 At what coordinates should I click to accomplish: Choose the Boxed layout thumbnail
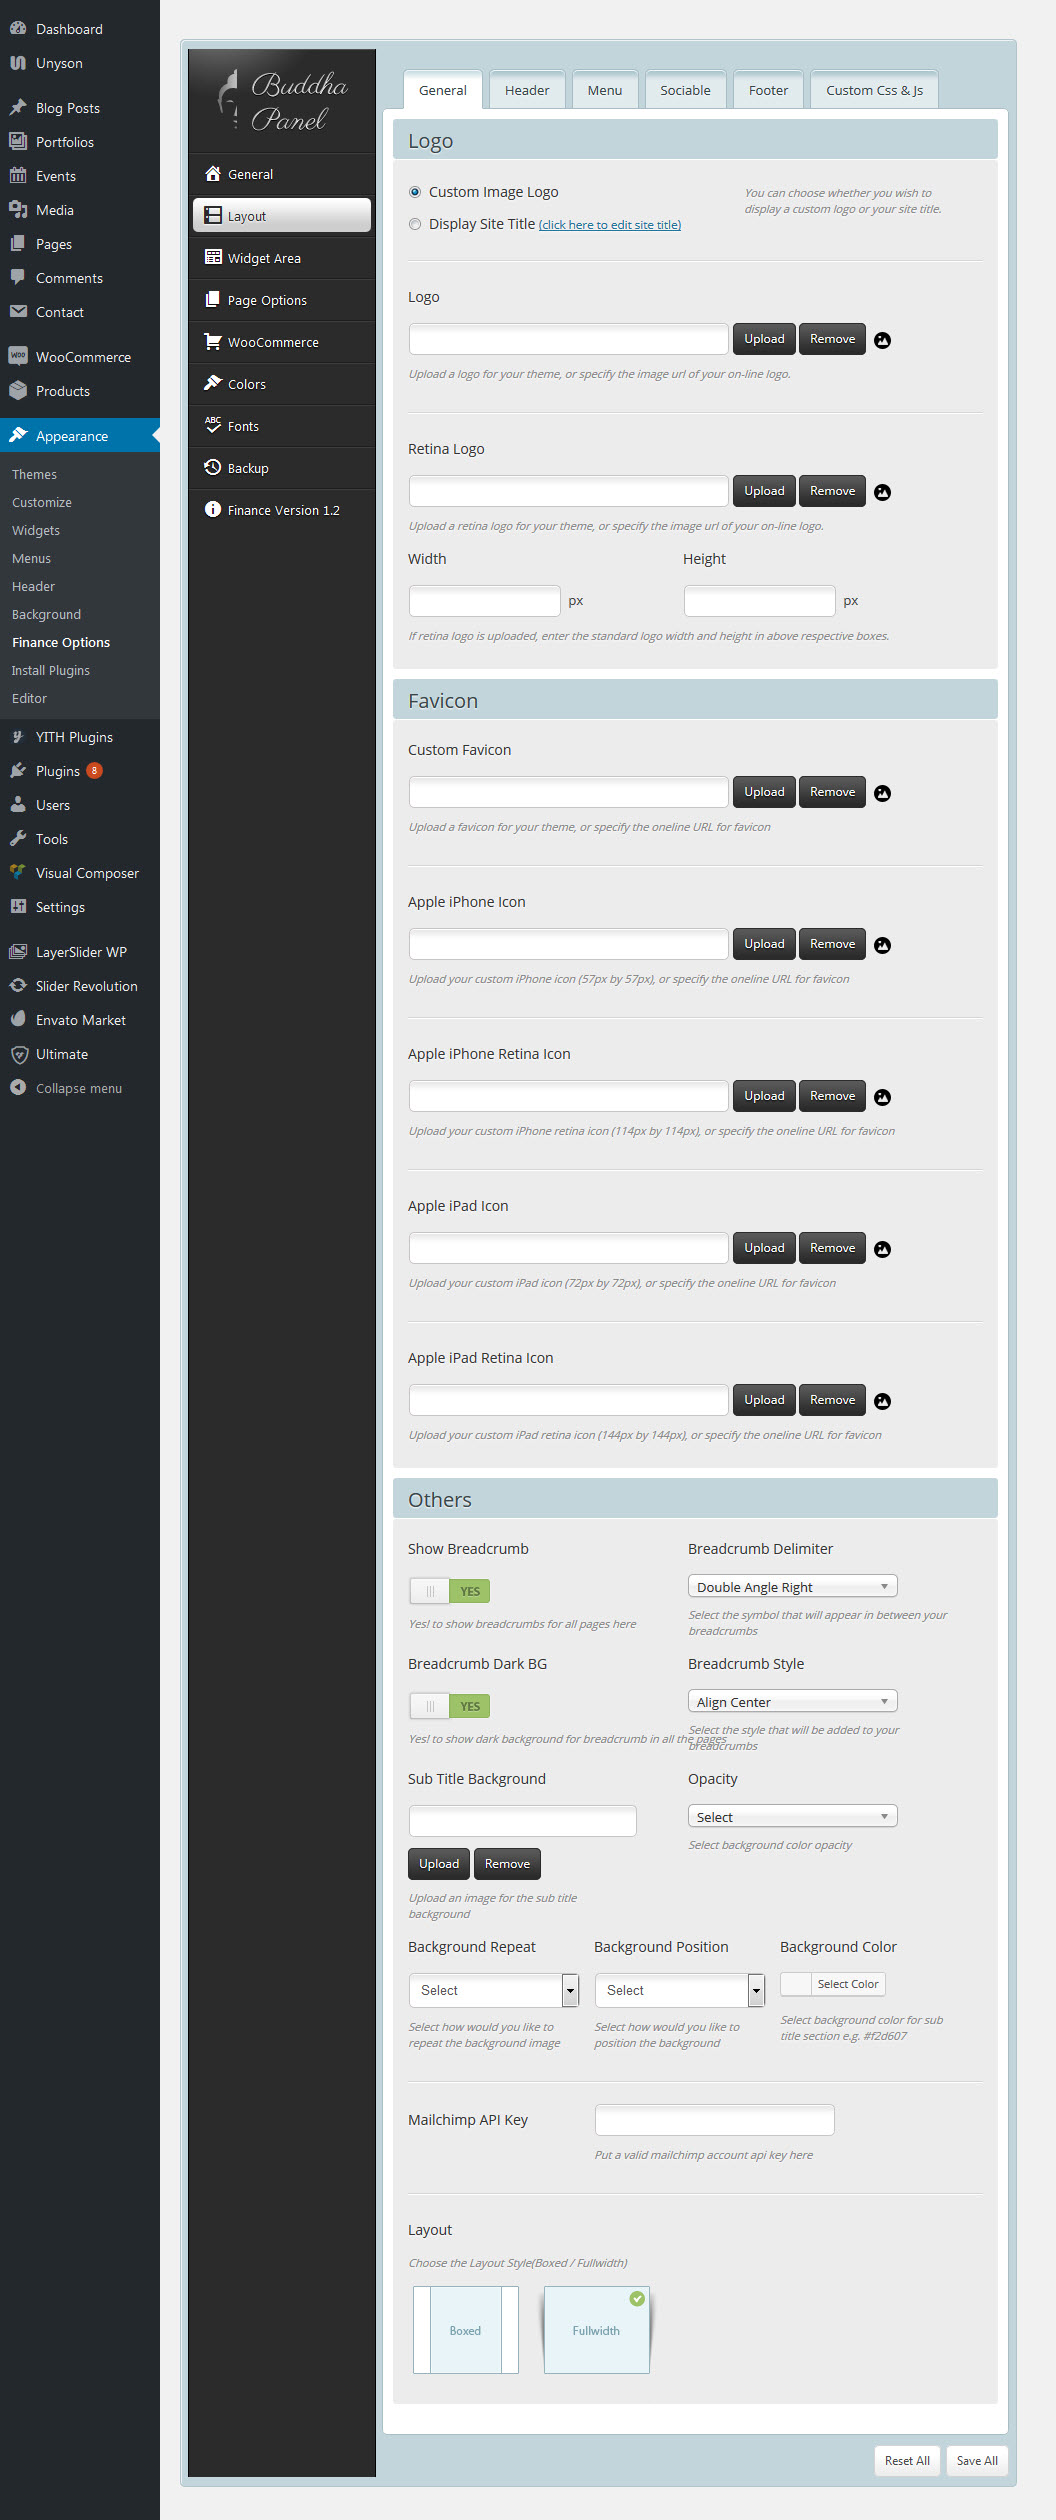[x=465, y=2330]
